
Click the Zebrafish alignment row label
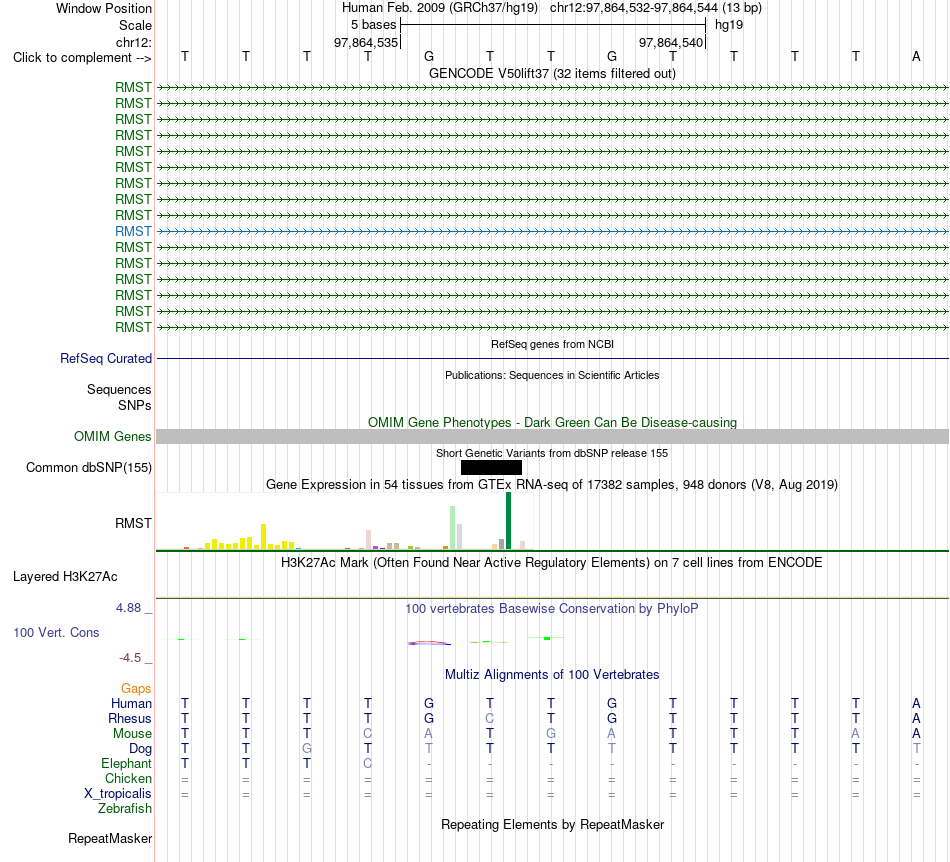125,809
